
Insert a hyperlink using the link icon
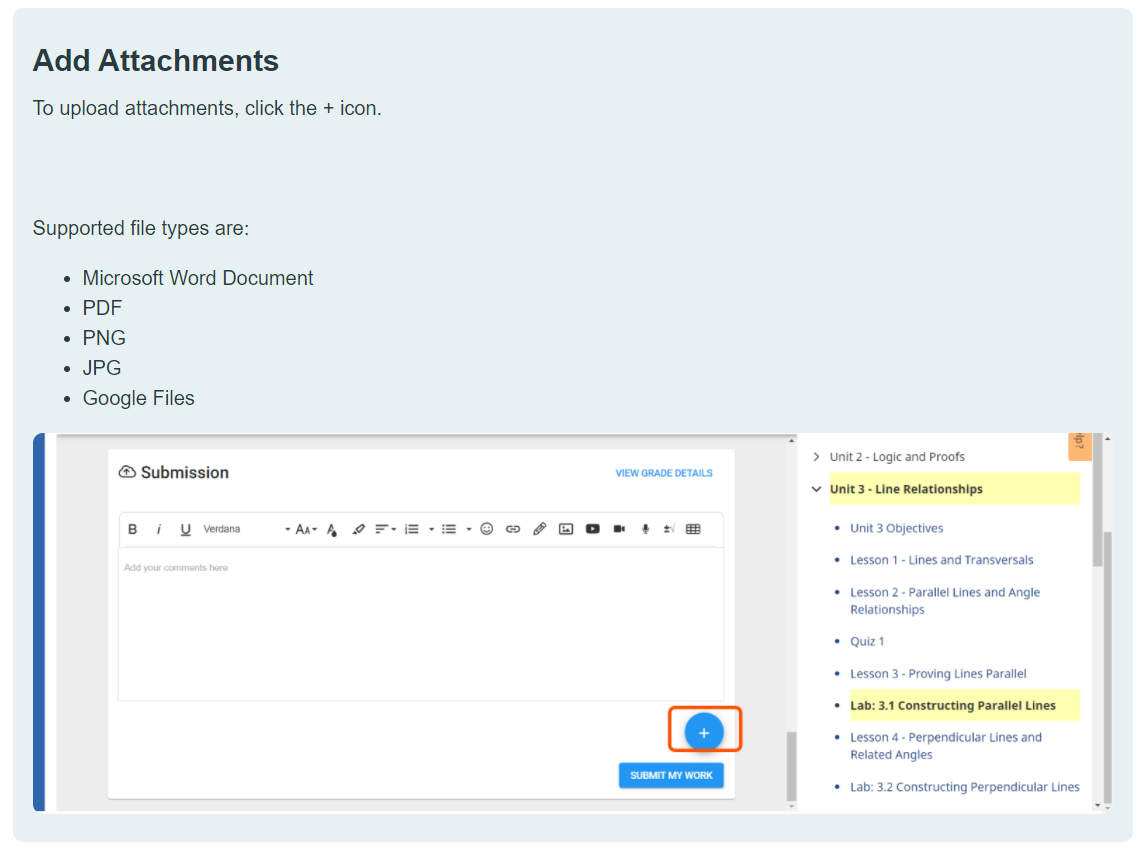(512, 528)
